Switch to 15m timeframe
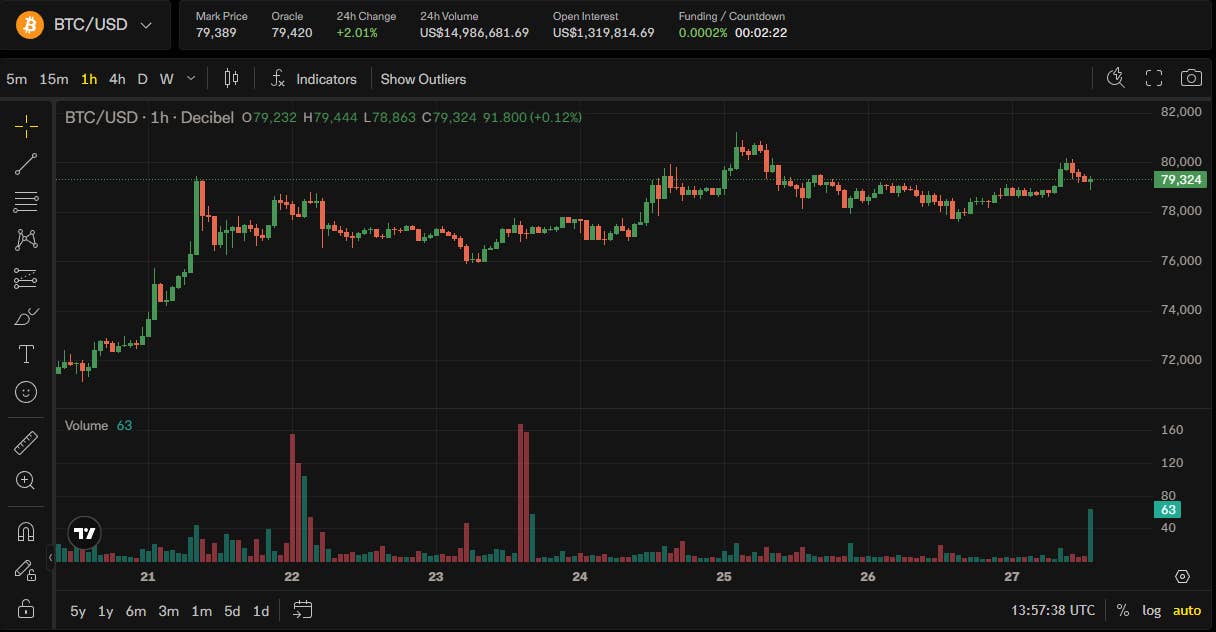1216x632 pixels. pos(54,79)
